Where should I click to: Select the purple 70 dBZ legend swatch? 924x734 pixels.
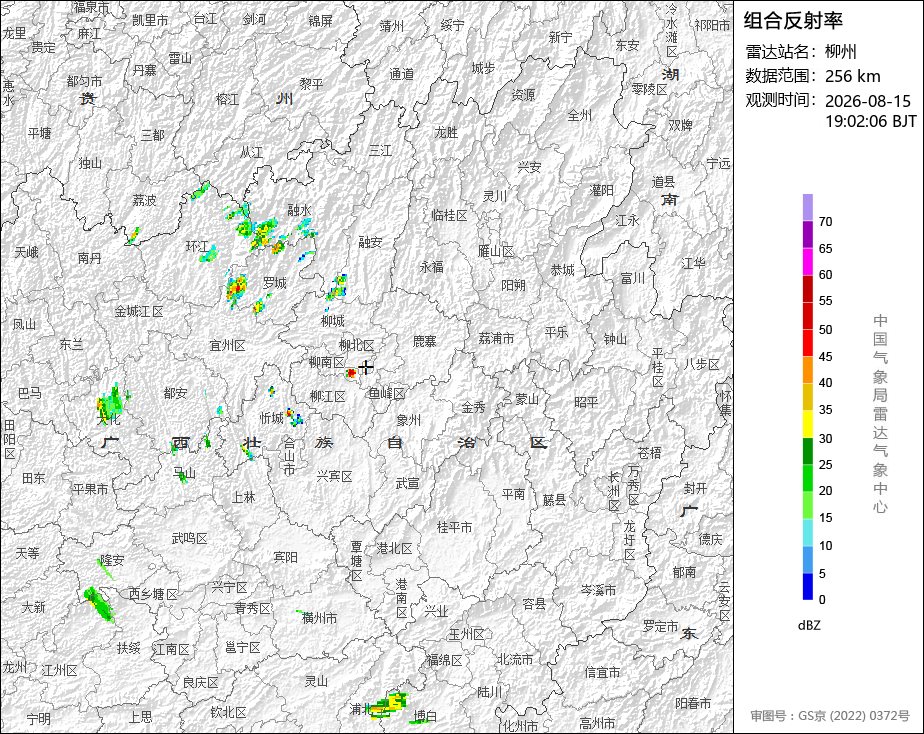pyautogui.click(x=807, y=207)
